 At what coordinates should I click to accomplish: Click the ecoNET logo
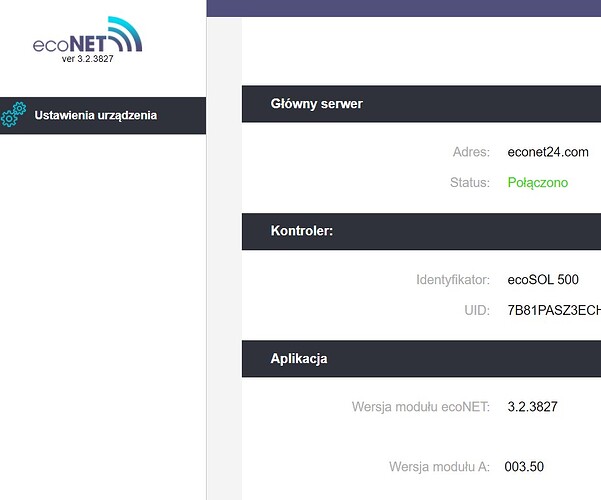point(87,35)
